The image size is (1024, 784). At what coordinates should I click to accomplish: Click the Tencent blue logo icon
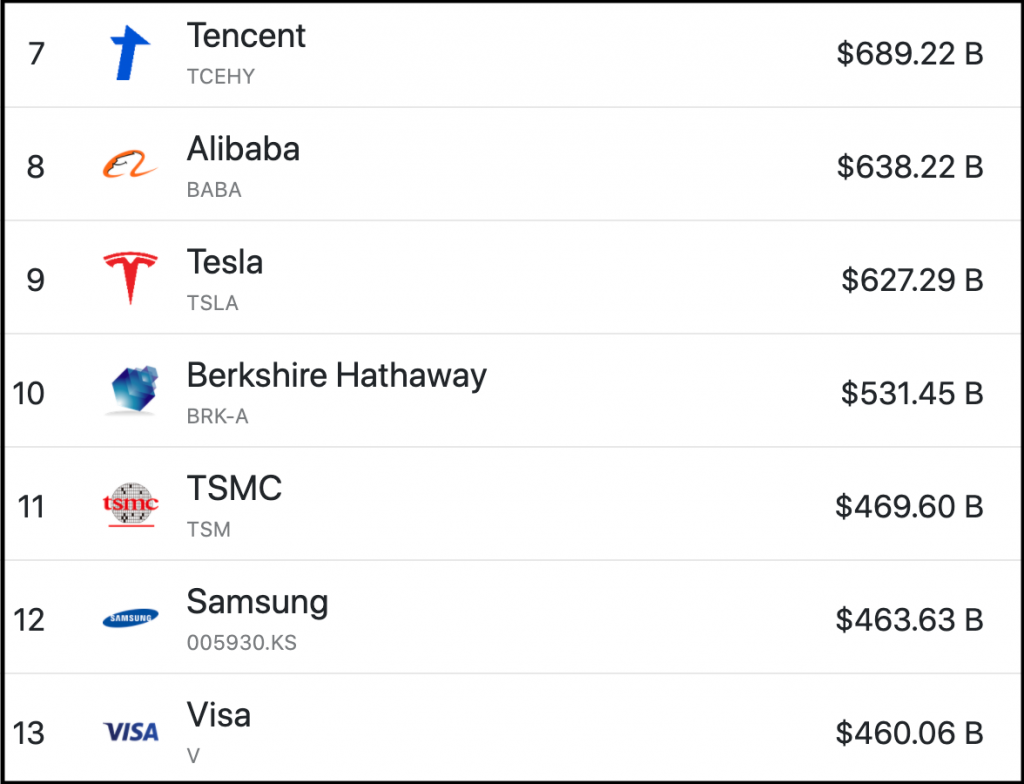pos(130,53)
